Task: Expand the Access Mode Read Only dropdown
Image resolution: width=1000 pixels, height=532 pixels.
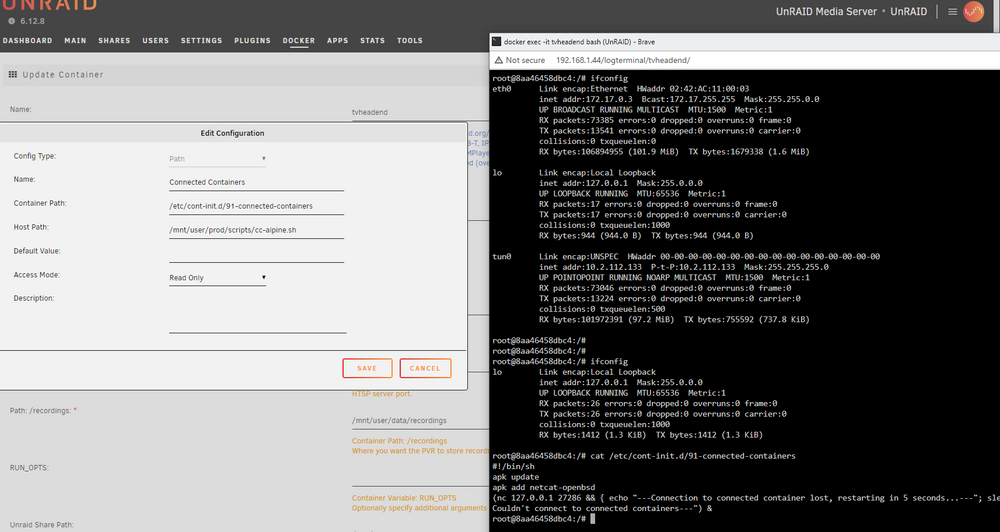Action: tap(217, 277)
